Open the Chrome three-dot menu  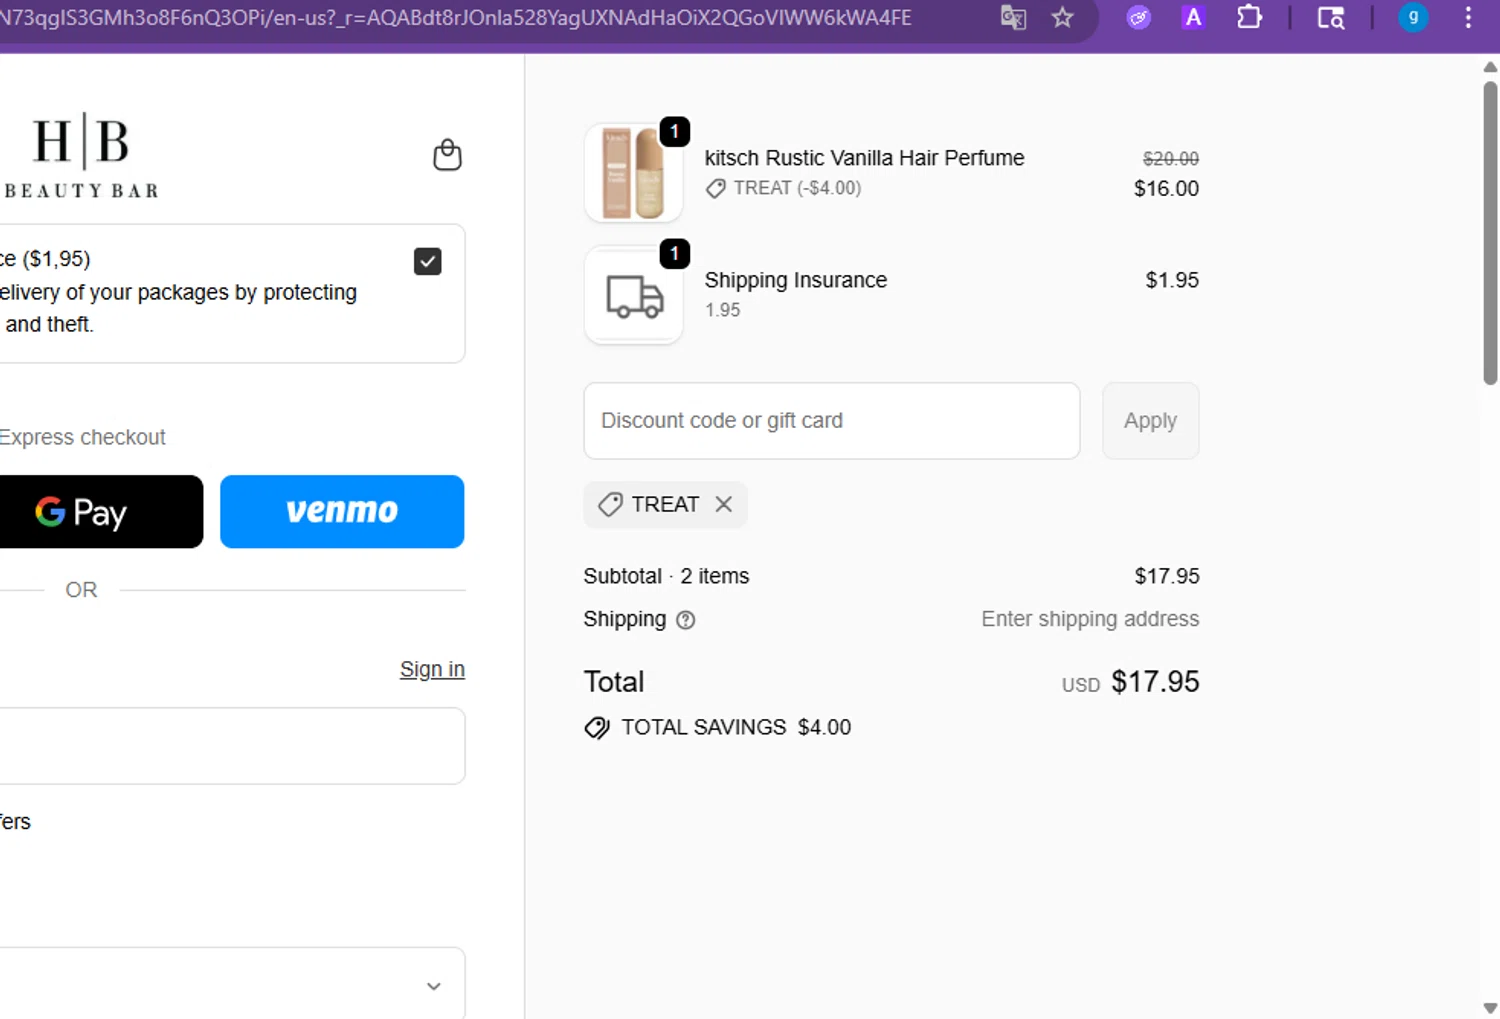[x=1468, y=17]
